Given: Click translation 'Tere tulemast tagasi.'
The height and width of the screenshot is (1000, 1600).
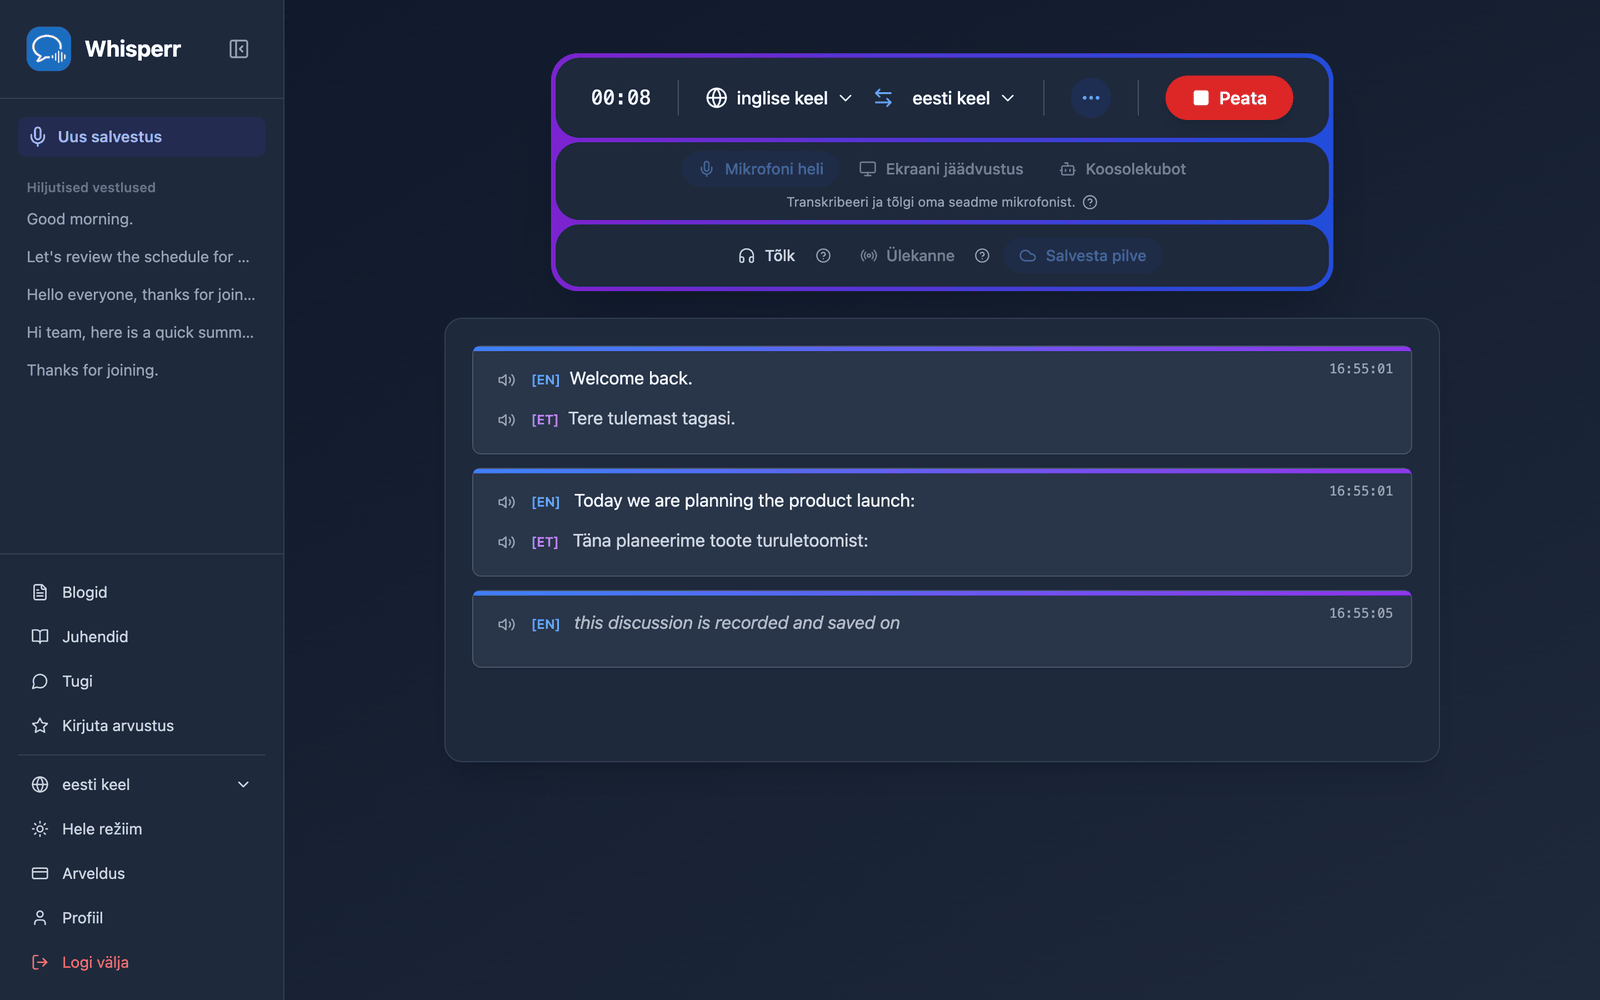Looking at the screenshot, I should pyautogui.click(x=652, y=419).
